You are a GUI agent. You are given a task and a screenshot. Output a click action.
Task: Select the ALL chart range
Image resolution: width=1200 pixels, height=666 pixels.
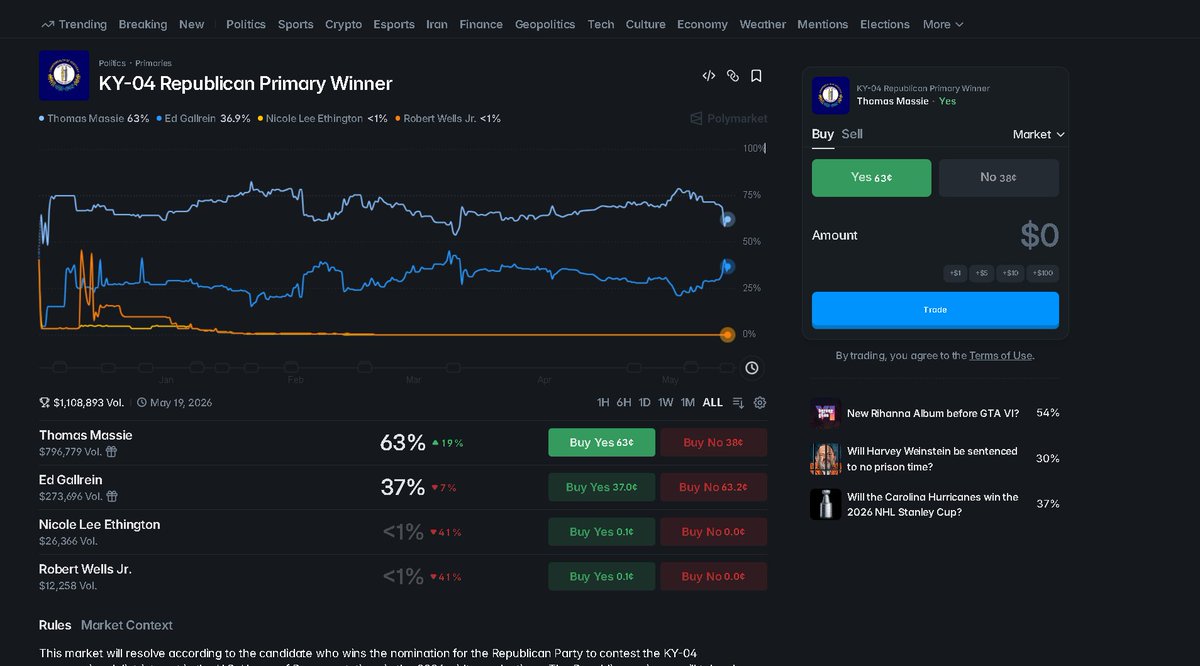(x=712, y=402)
